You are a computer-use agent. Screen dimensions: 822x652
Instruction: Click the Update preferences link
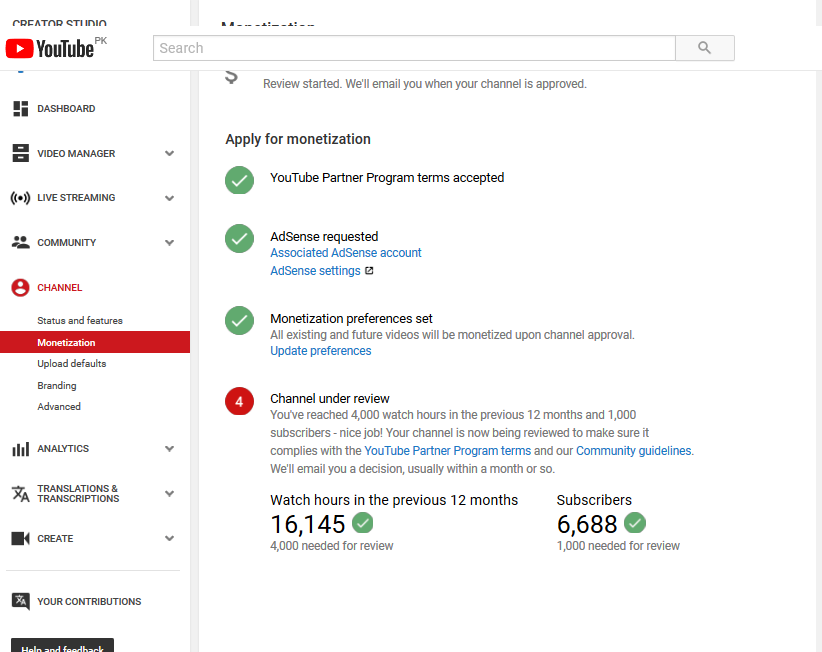pos(320,351)
